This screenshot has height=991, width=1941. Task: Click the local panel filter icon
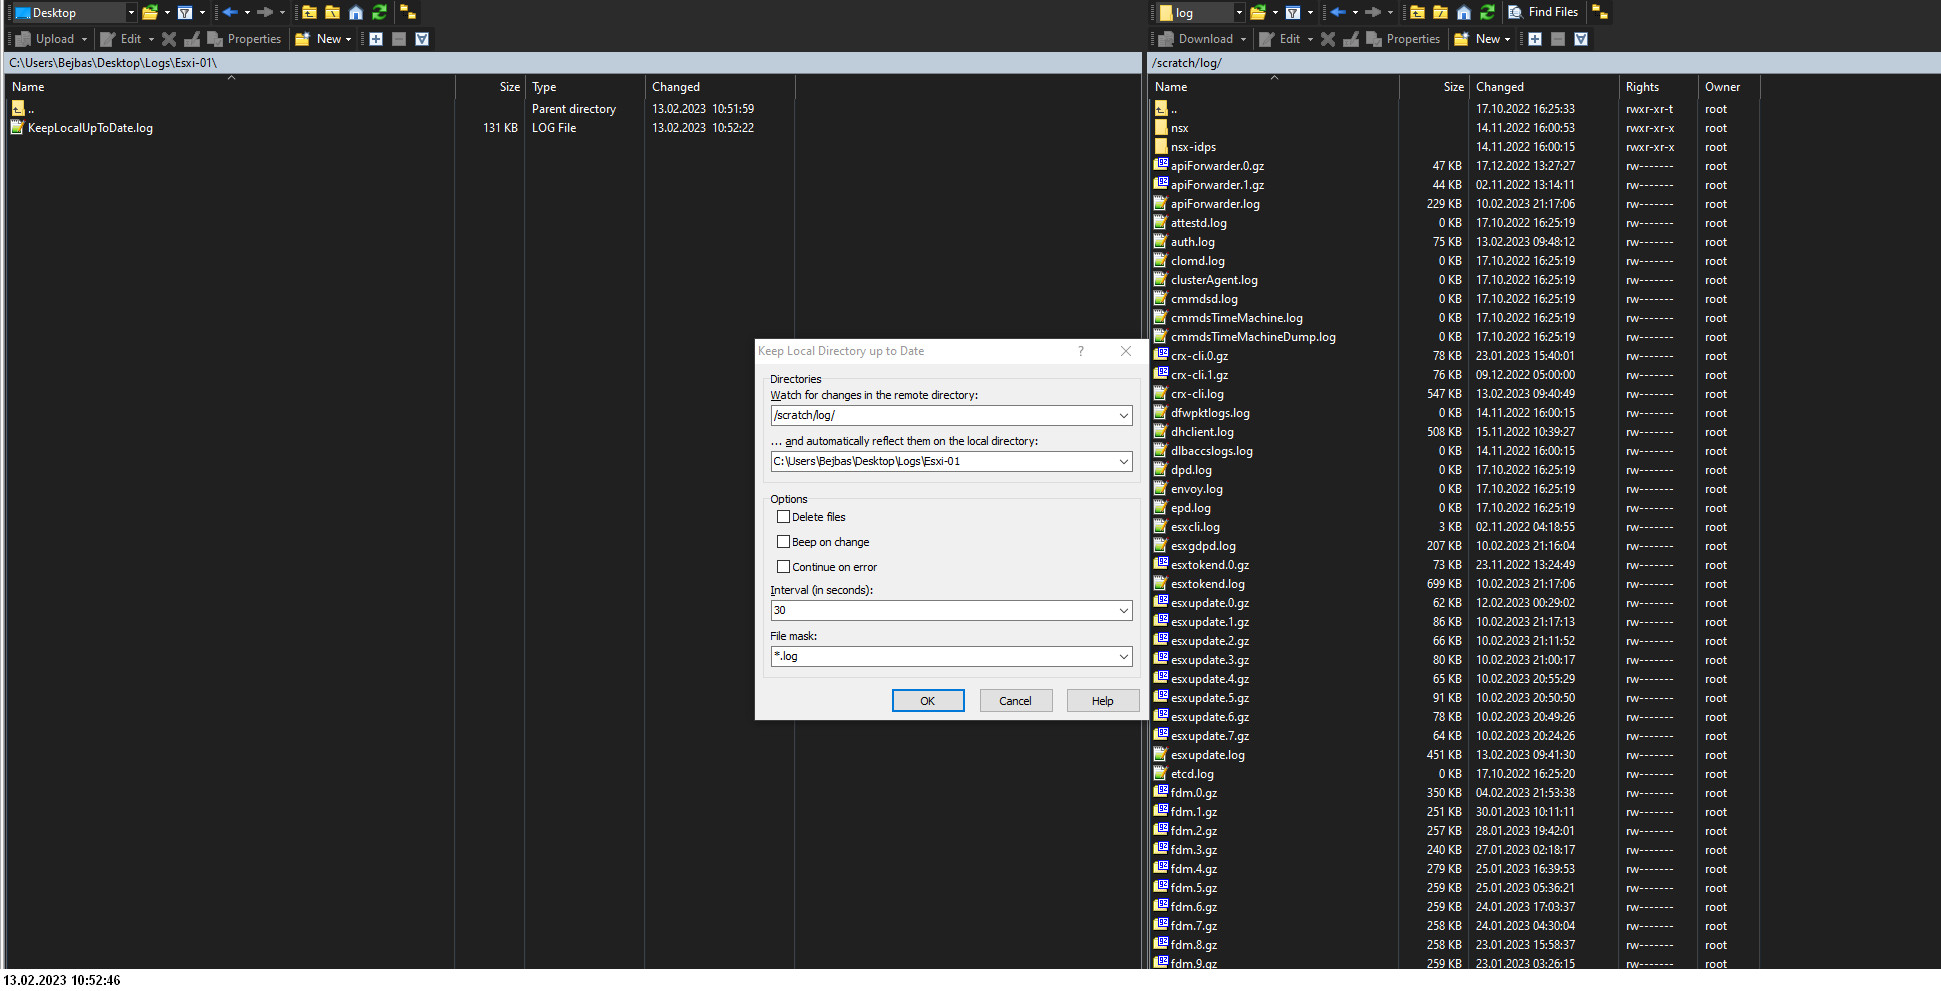(x=185, y=12)
